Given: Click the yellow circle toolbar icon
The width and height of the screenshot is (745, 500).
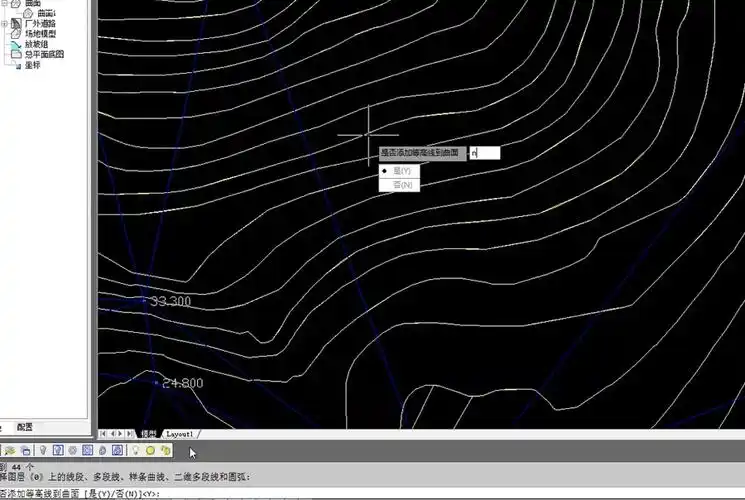Looking at the screenshot, I should tap(151, 451).
